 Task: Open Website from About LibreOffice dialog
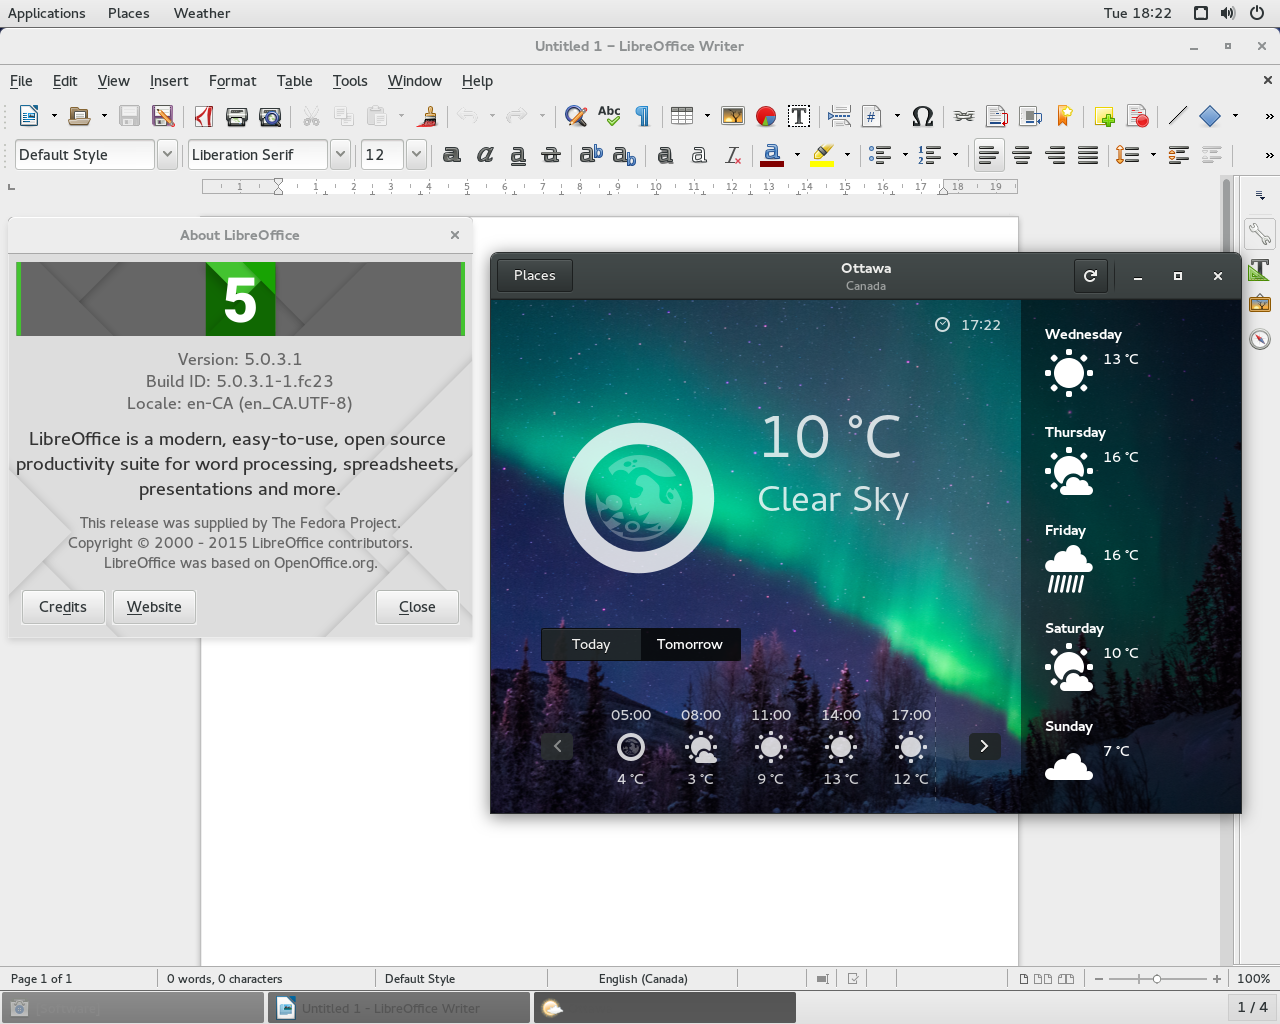[x=154, y=607]
